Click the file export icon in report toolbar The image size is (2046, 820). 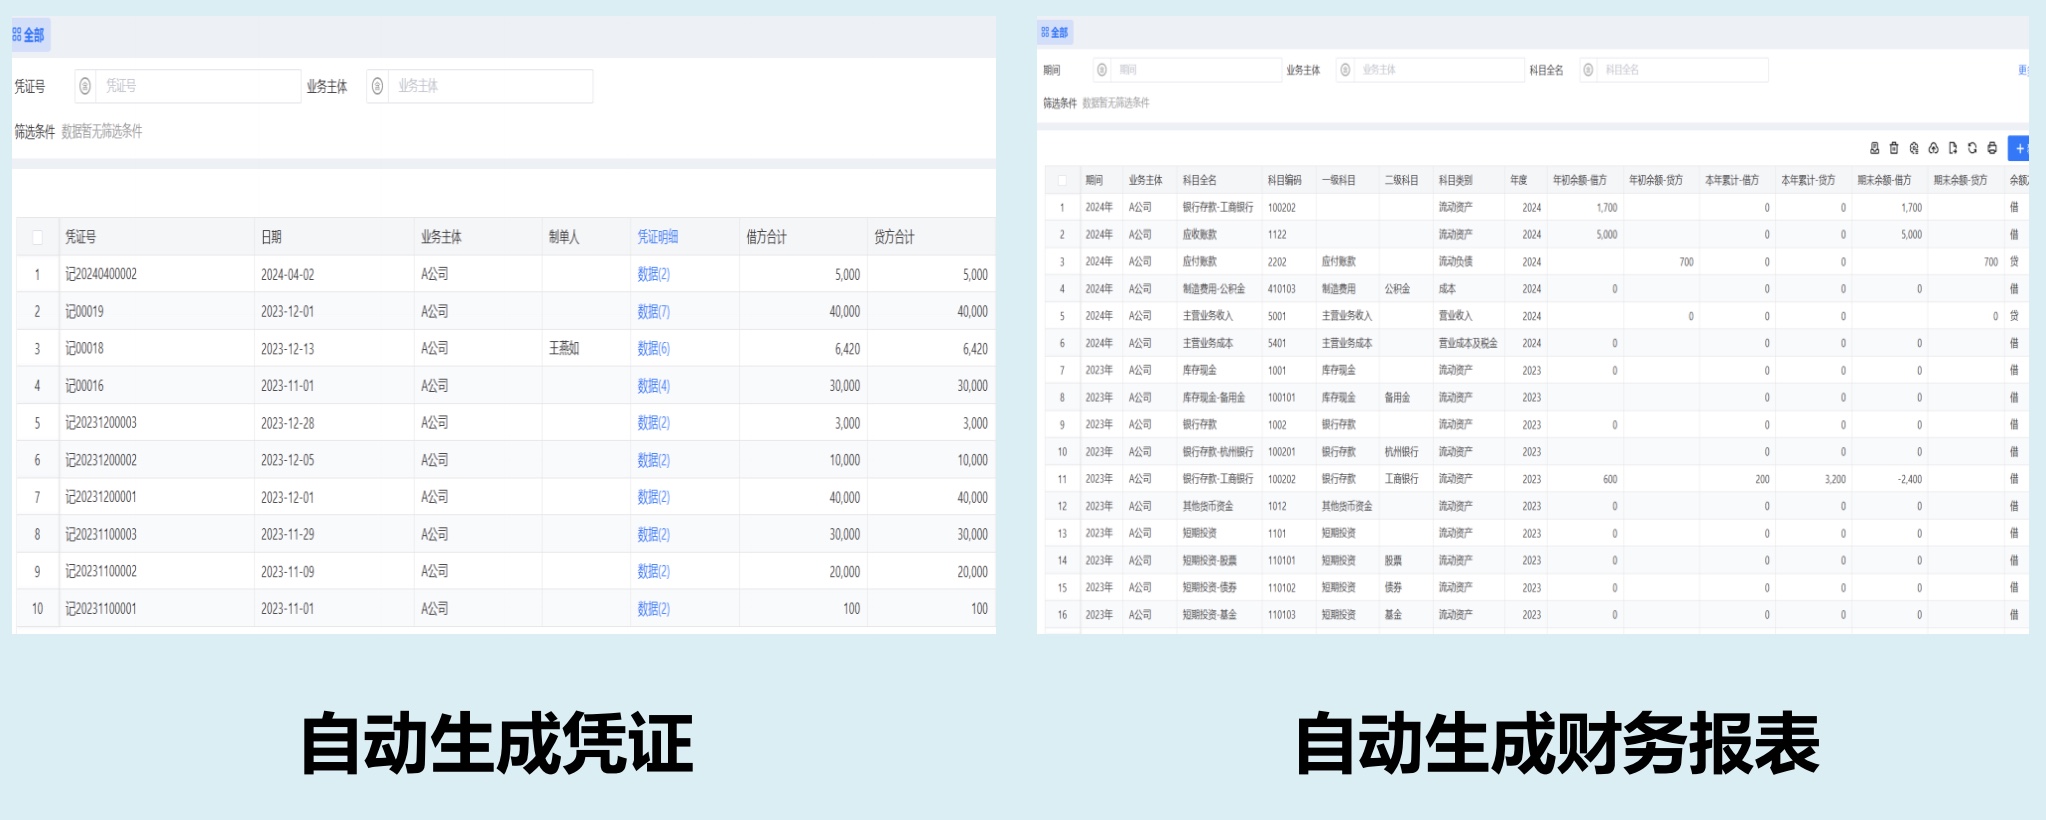[1952, 148]
